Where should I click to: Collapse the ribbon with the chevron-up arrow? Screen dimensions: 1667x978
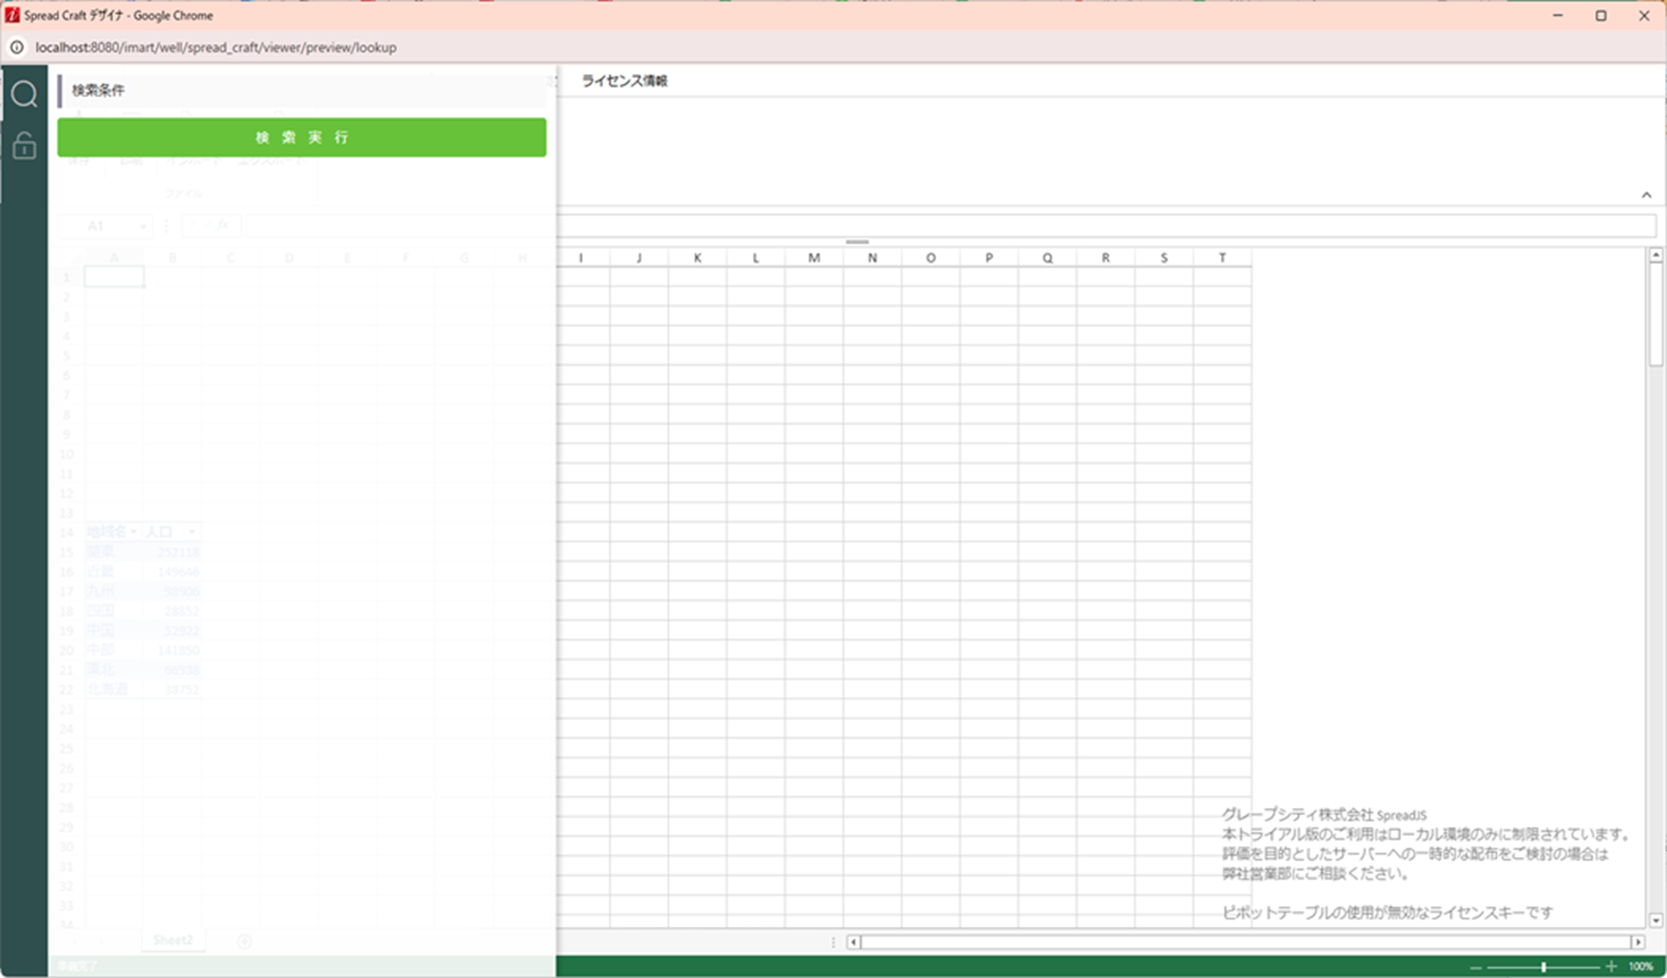click(1646, 195)
